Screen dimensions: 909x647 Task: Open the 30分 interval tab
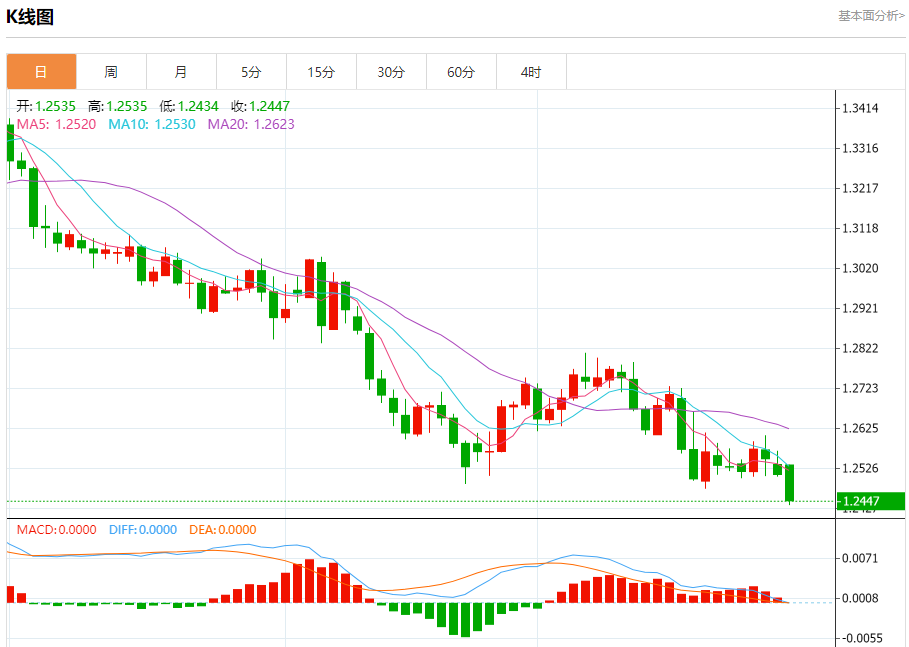[391, 72]
